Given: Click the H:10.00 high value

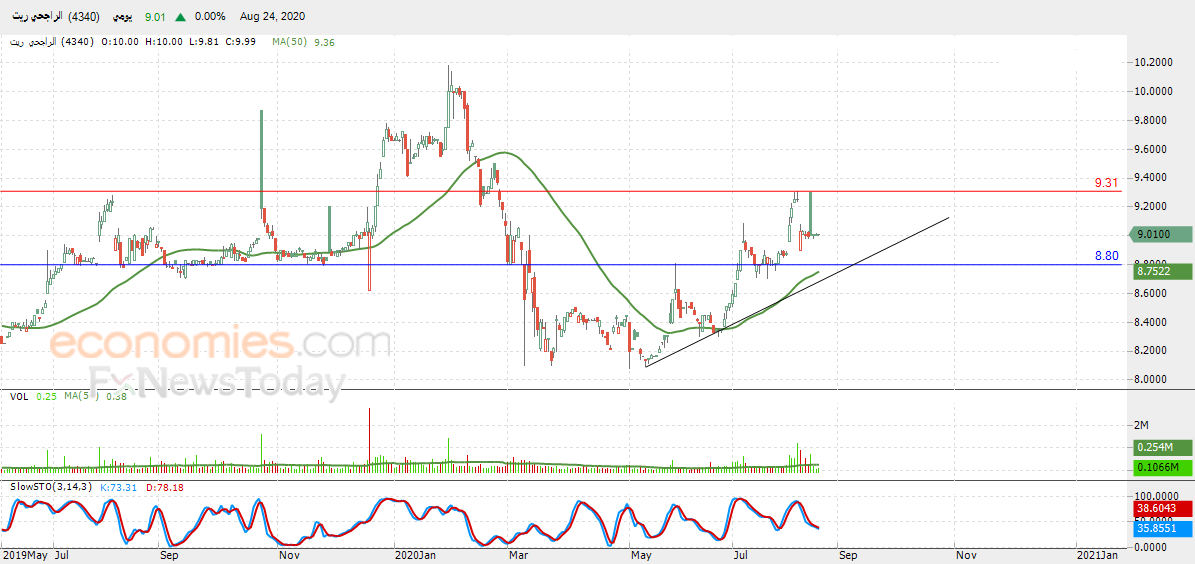Looking at the screenshot, I should coord(162,42).
